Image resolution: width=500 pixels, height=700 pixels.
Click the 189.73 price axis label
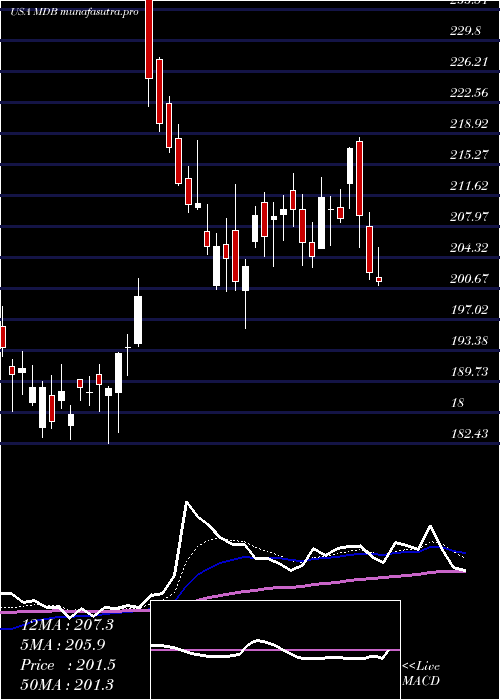469,372
